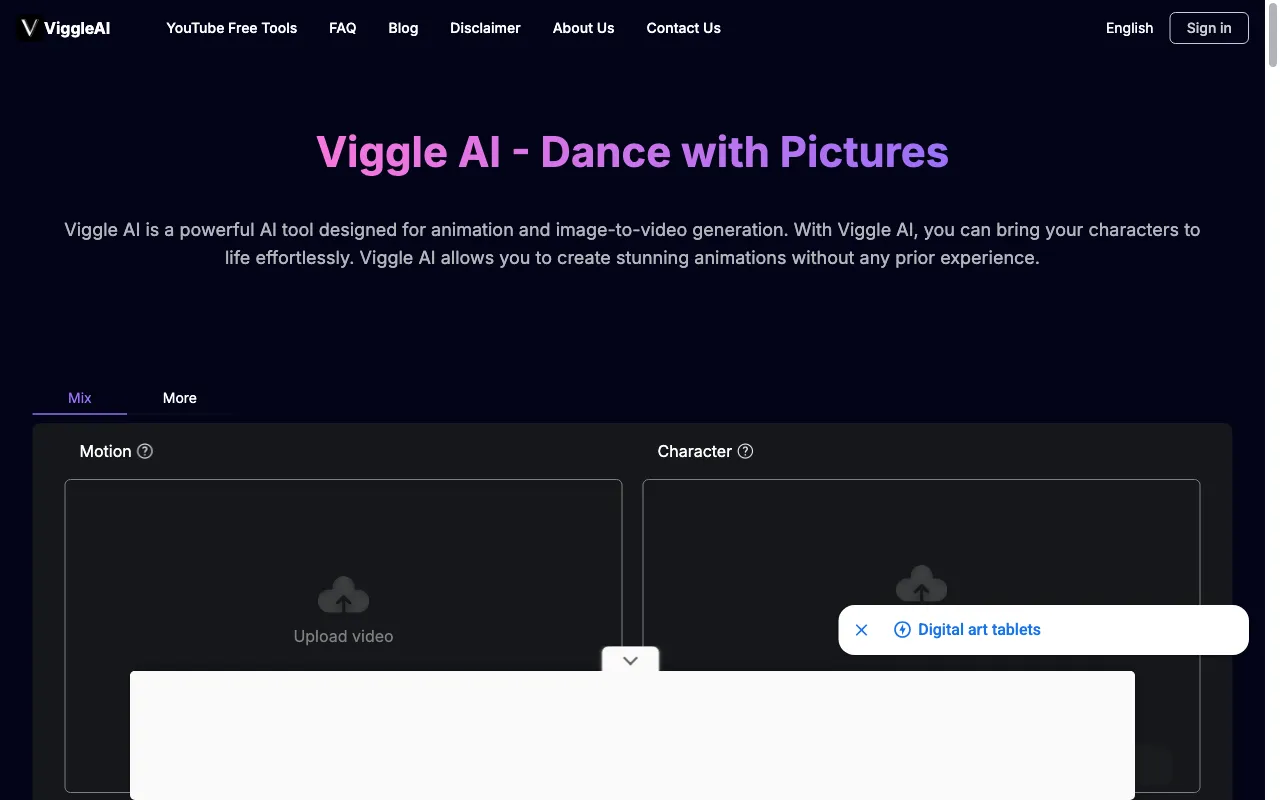Click the ViggleAI logo icon
Image resolution: width=1280 pixels, height=800 pixels.
coord(30,28)
